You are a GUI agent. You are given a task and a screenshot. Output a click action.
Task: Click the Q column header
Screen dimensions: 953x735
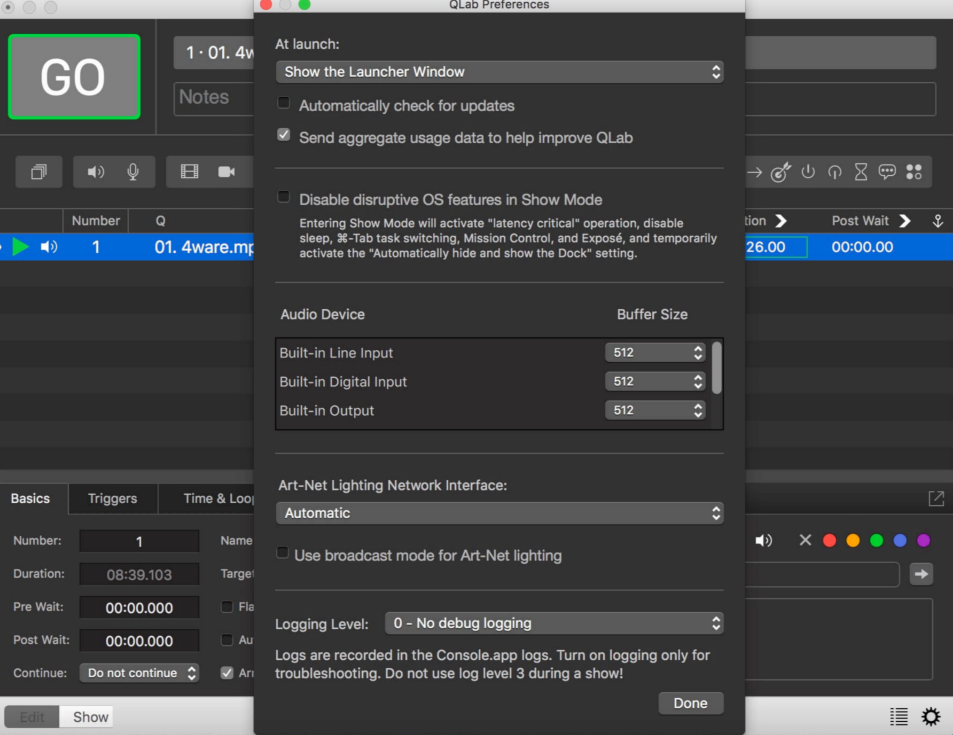(x=160, y=221)
